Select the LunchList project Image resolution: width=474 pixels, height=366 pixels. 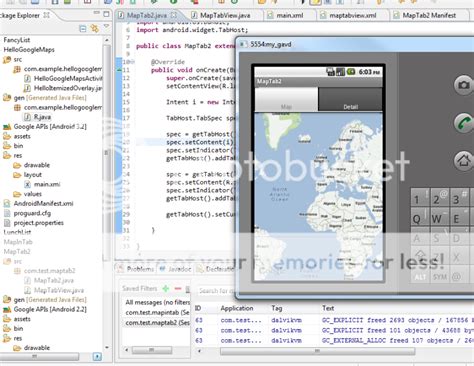tap(17, 232)
